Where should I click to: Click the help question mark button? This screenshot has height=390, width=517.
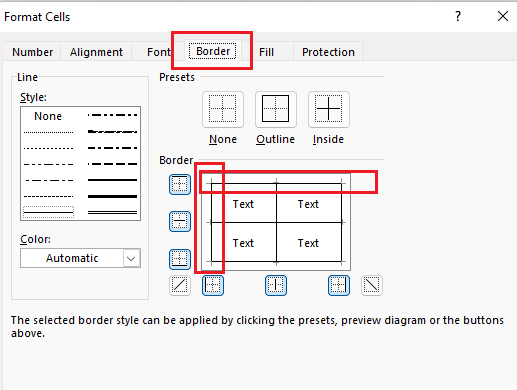tap(458, 16)
